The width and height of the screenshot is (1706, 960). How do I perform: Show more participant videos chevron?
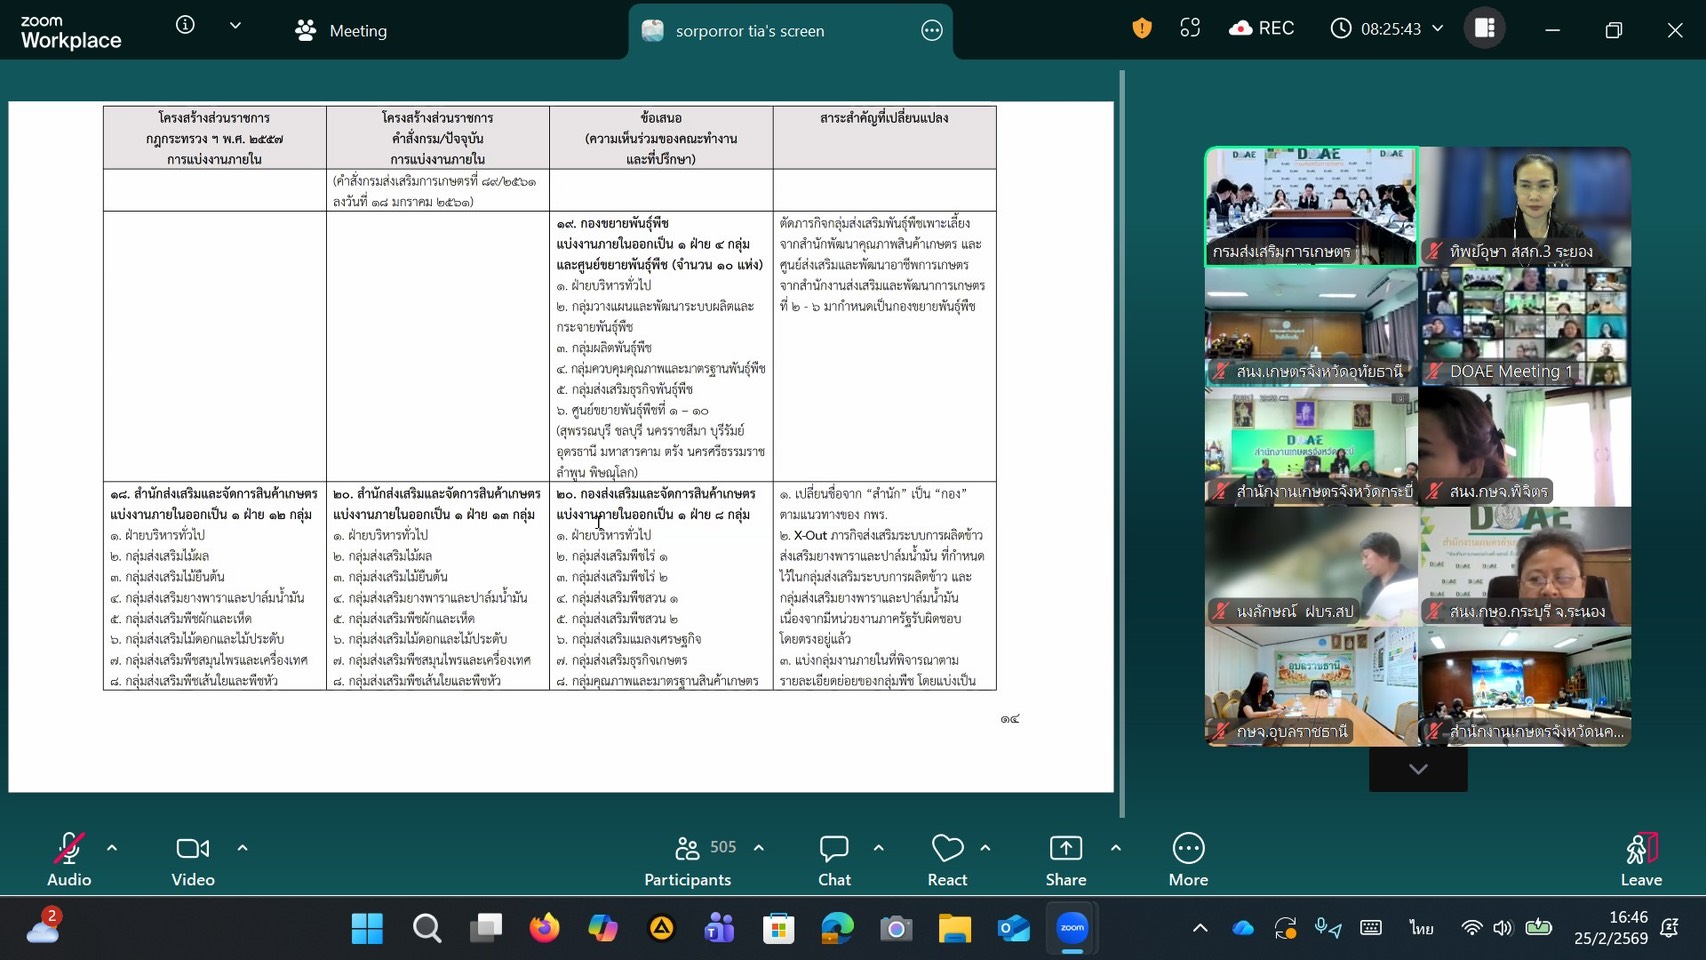point(1417,769)
